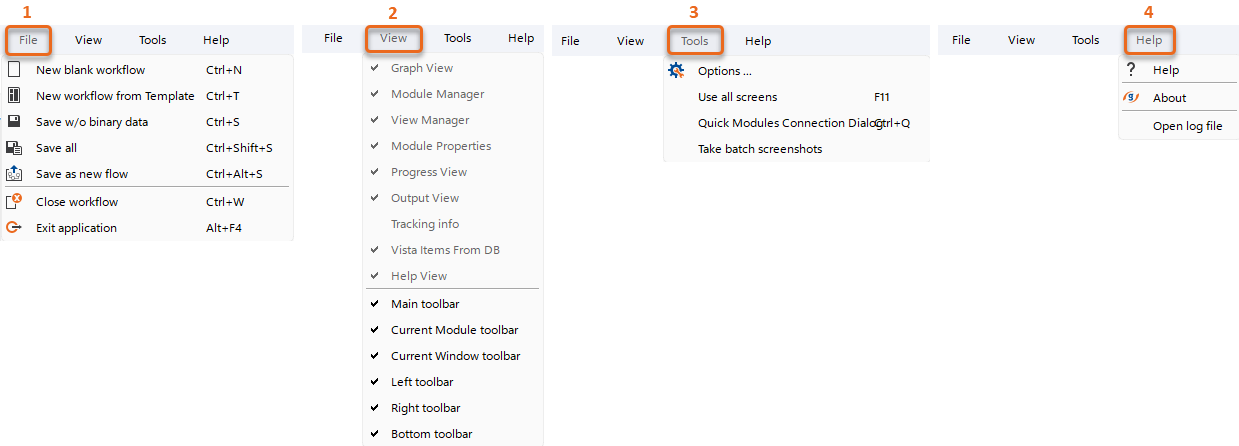Image resolution: width=1239 pixels, height=446 pixels.
Task: Choose Take batch screenshots
Action: pyautogui.click(x=796, y=149)
